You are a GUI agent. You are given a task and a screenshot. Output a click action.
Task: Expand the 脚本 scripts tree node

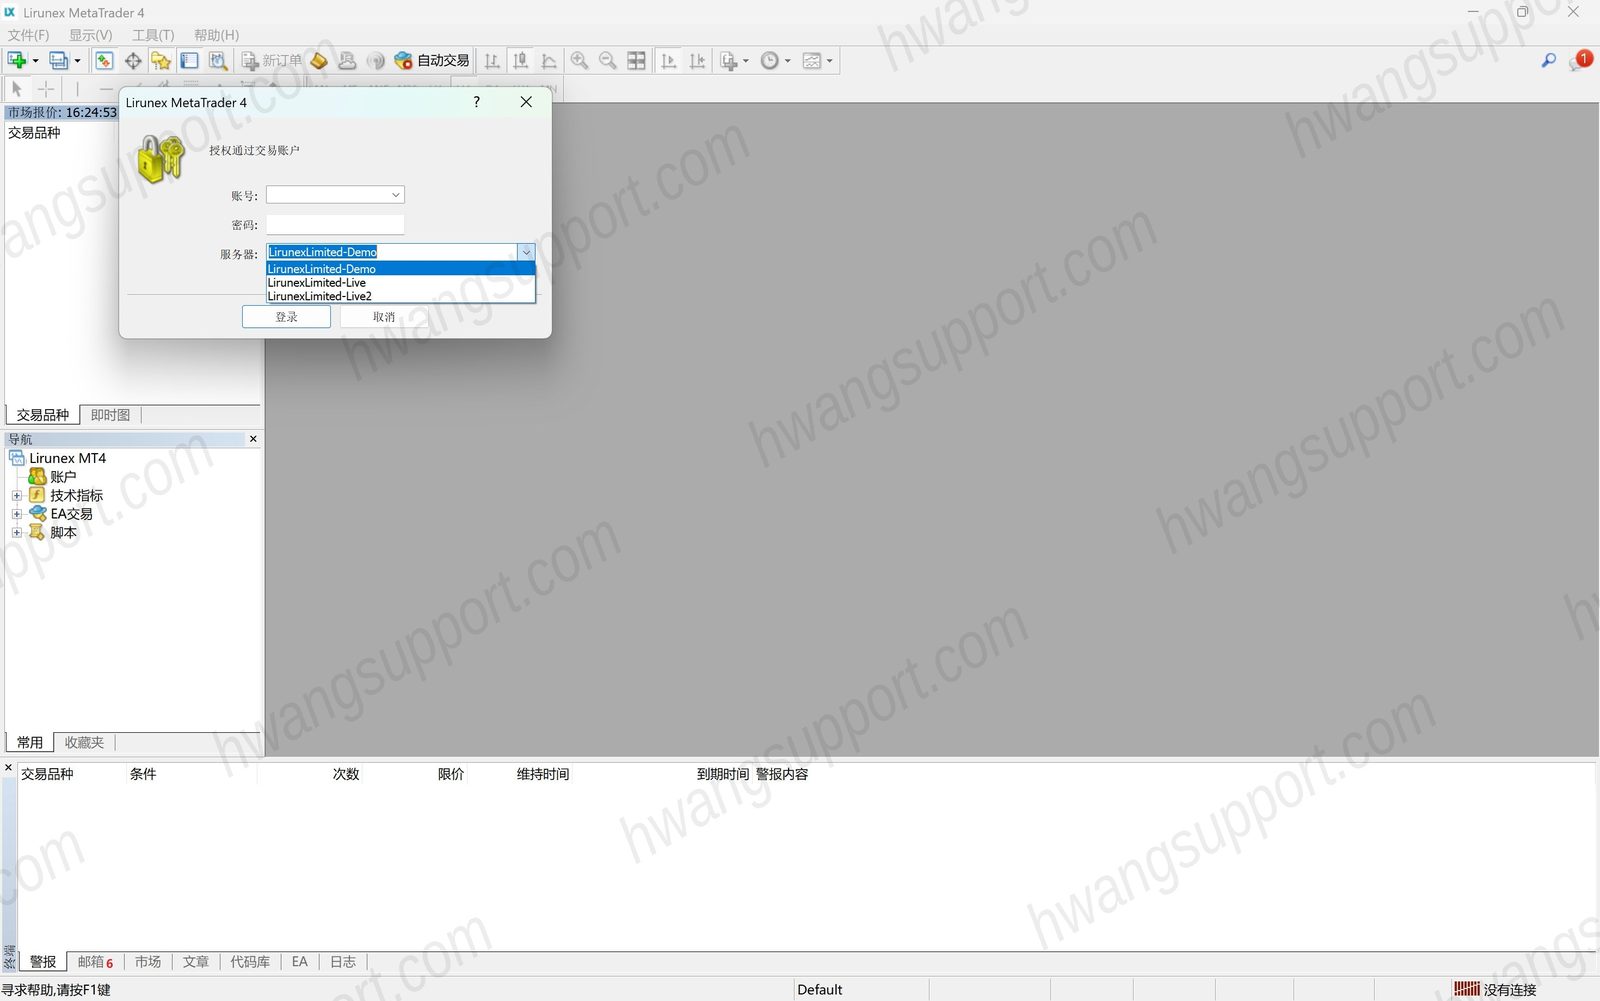click(16, 533)
